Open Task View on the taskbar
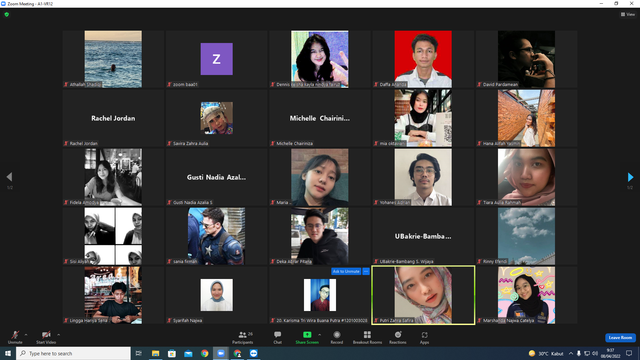 [139, 353]
